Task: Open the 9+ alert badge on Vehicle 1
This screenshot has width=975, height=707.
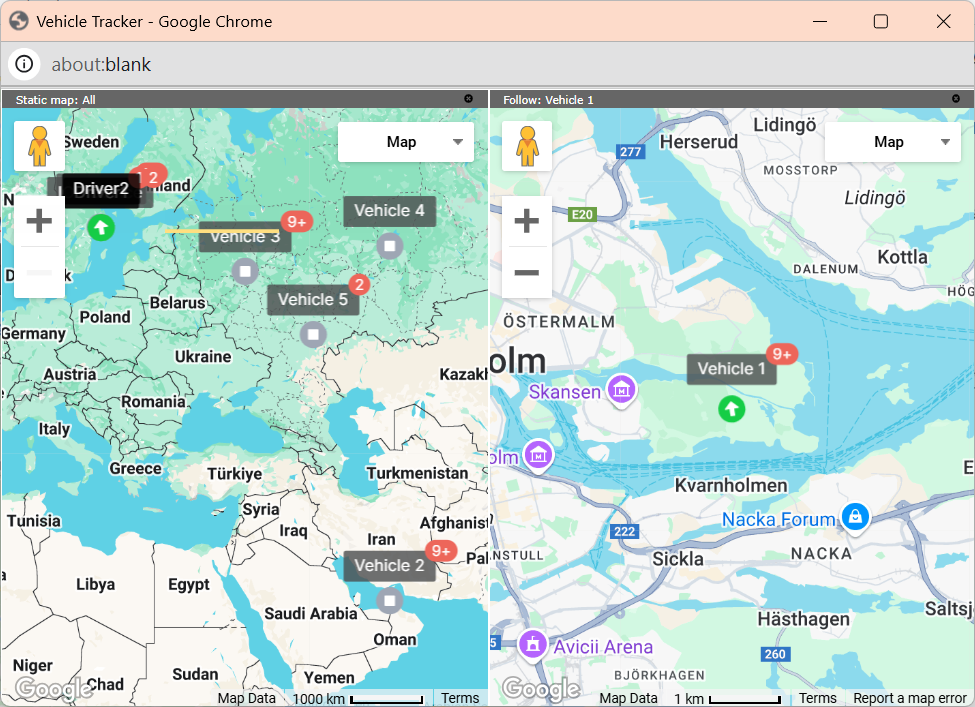Action: (782, 354)
